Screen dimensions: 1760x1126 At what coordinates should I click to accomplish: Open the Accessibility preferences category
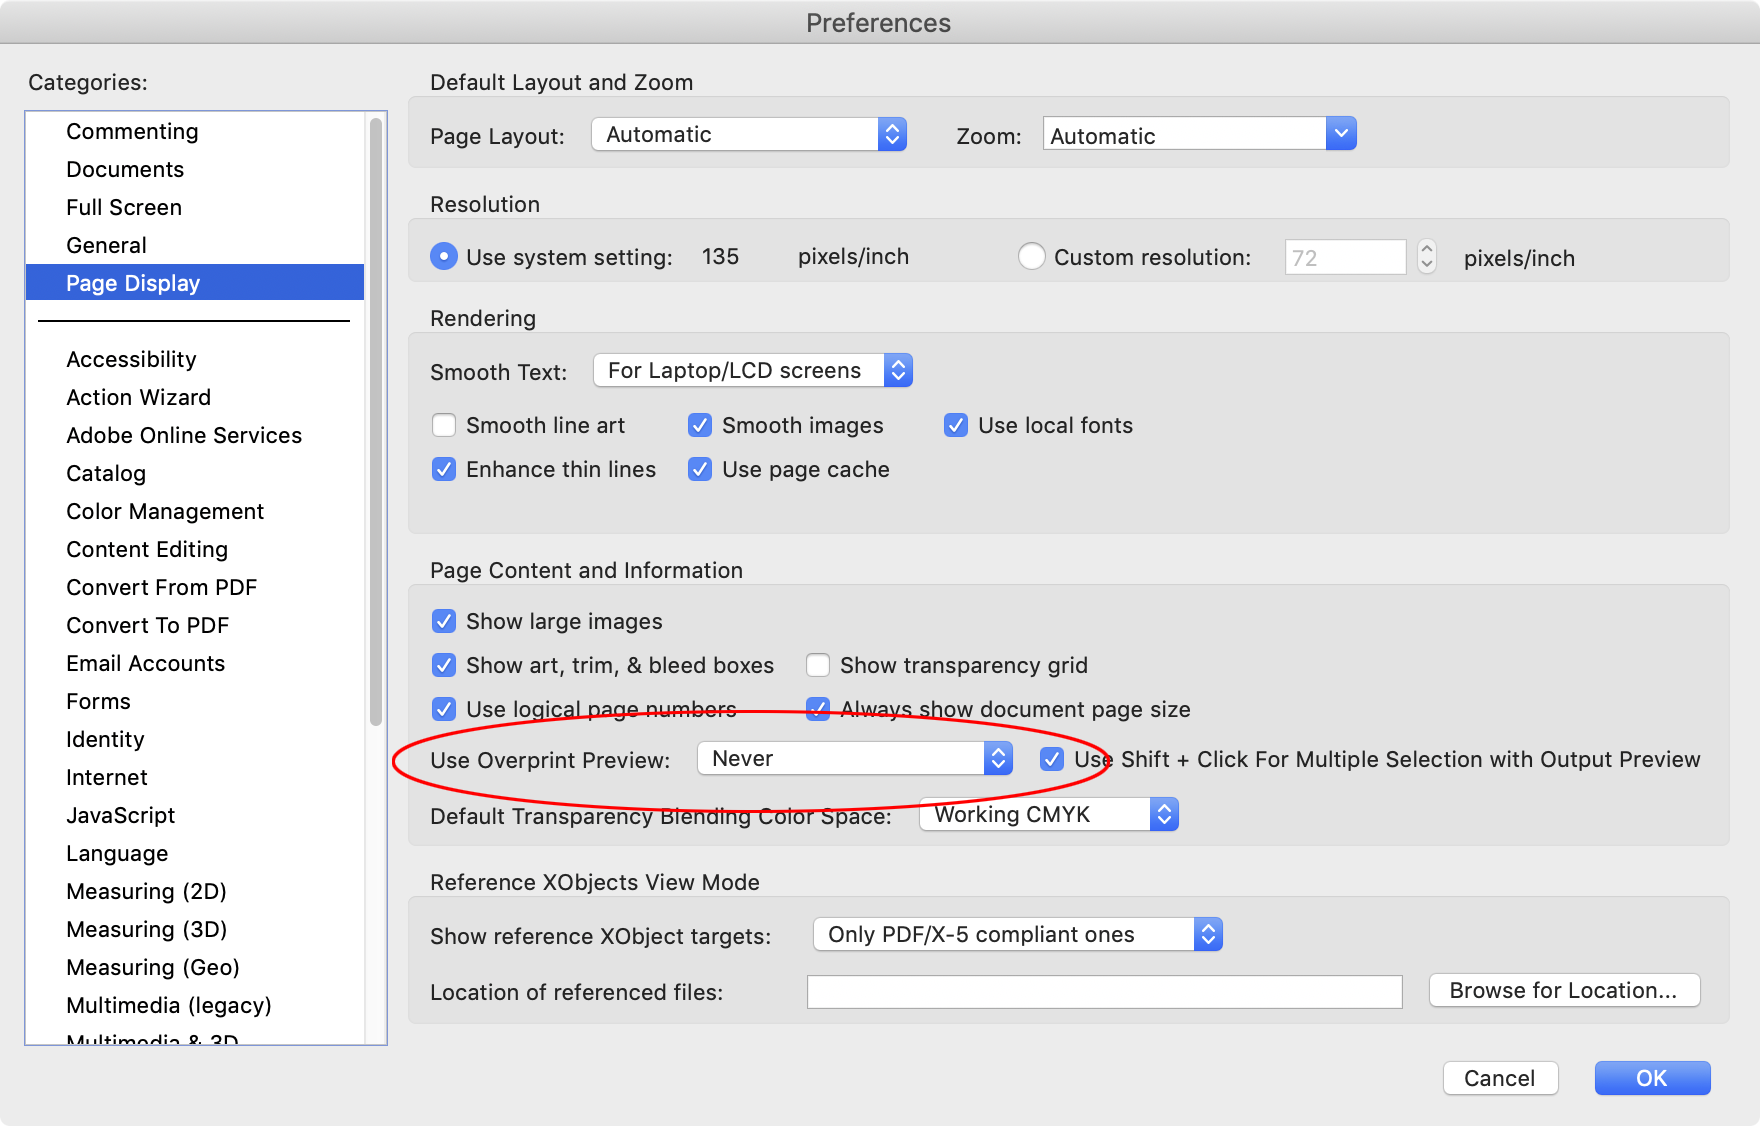131,359
